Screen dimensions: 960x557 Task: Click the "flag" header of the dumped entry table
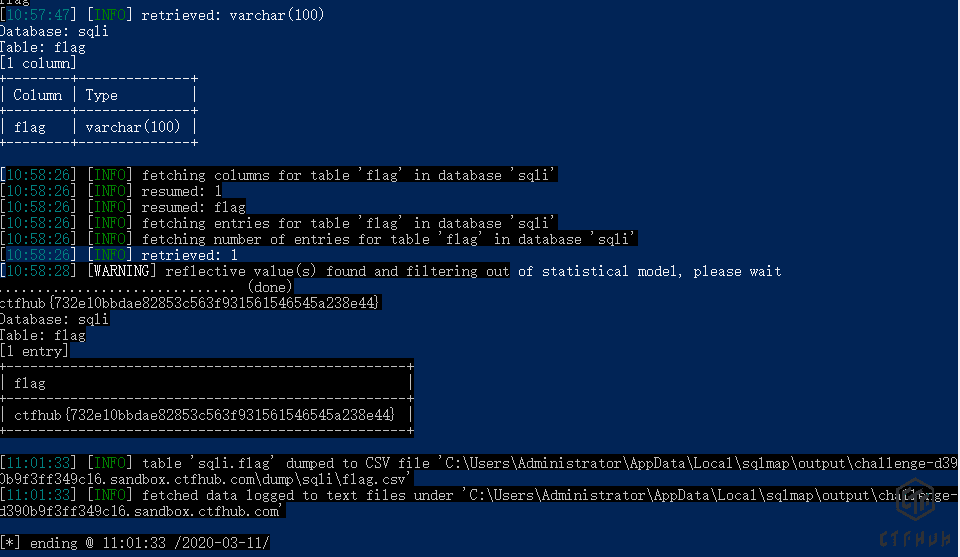pos(30,383)
